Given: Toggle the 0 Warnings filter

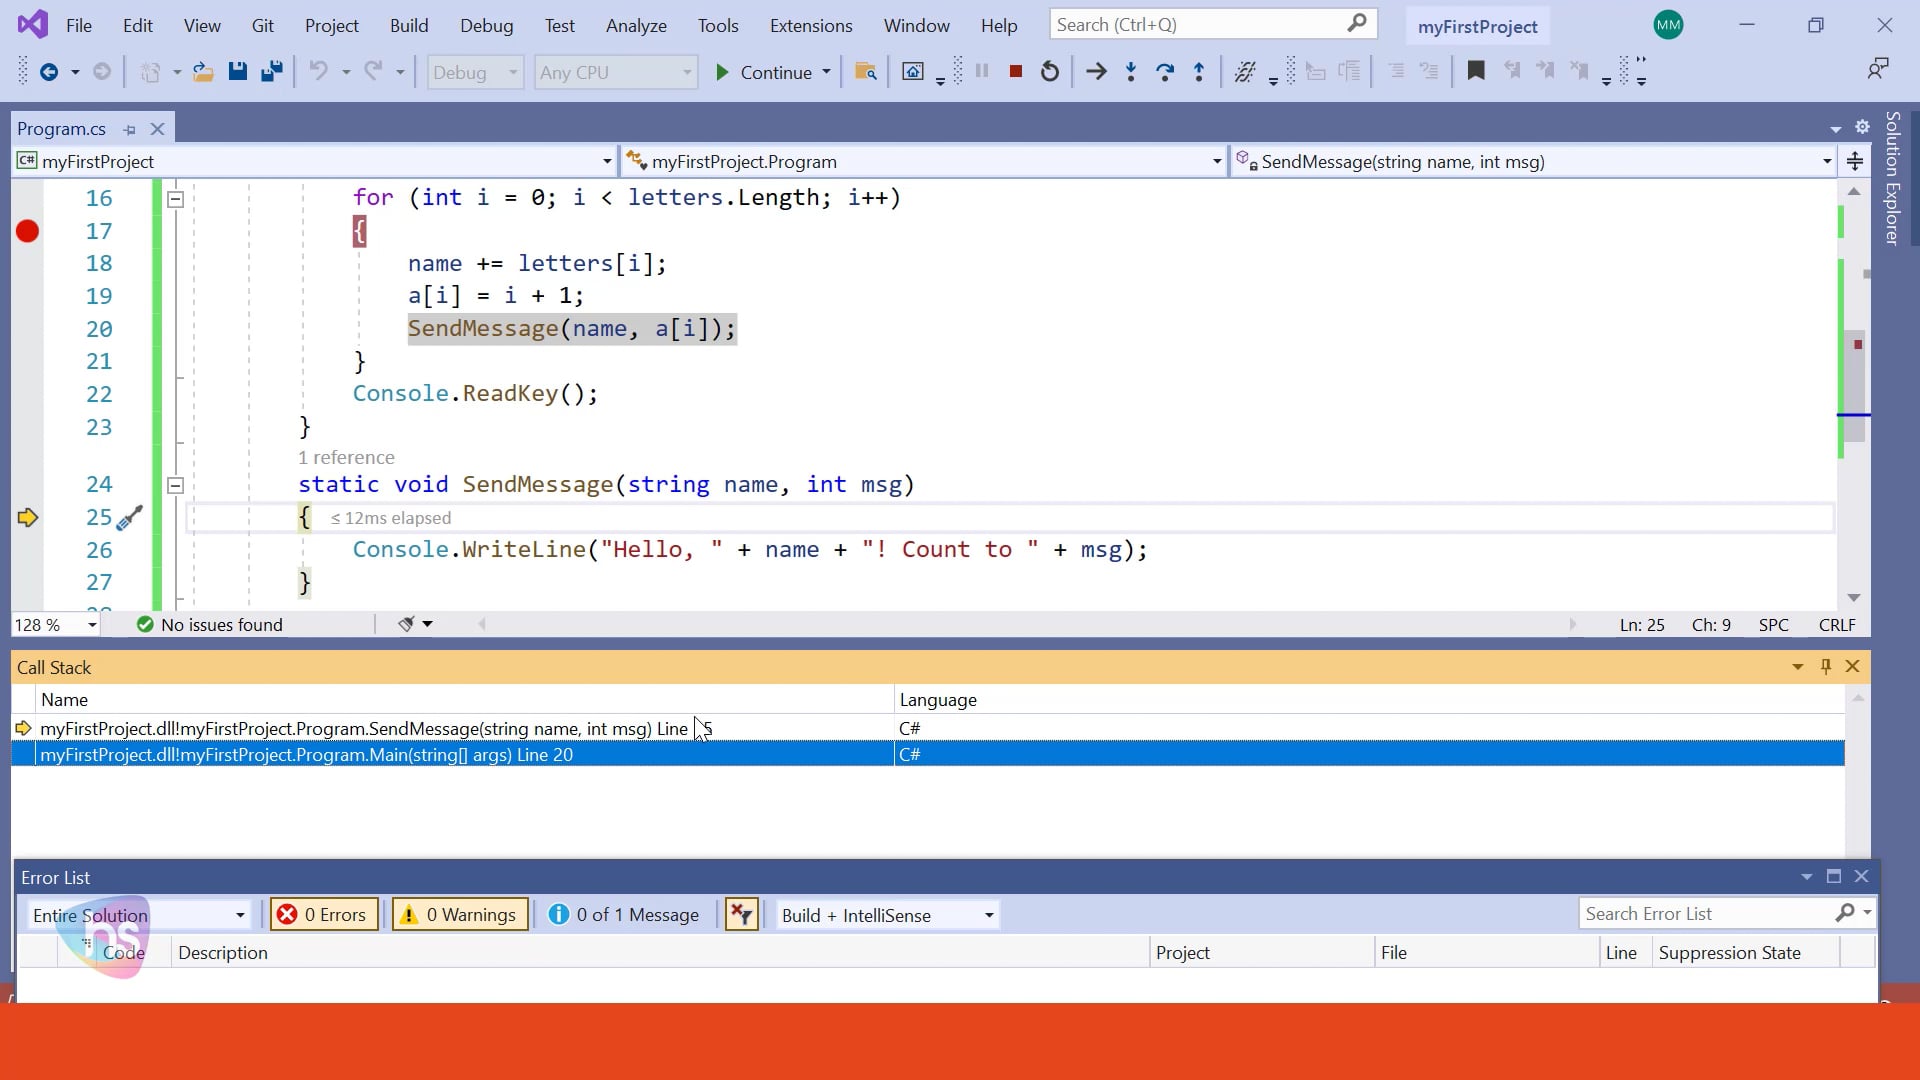Looking at the screenshot, I should pyautogui.click(x=459, y=913).
